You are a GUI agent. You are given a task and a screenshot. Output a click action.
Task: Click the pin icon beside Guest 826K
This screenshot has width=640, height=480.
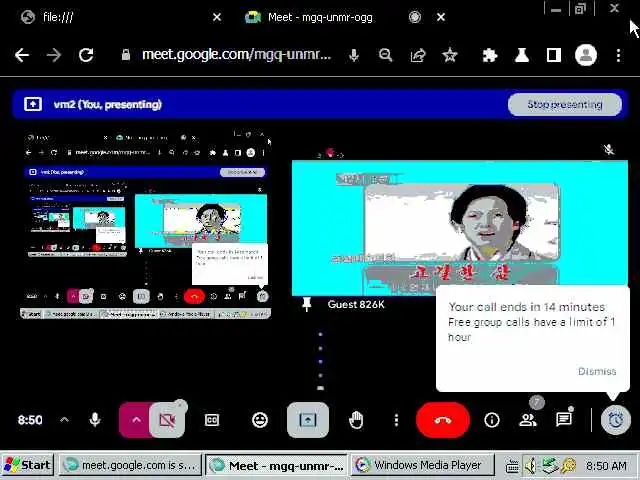(307, 304)
